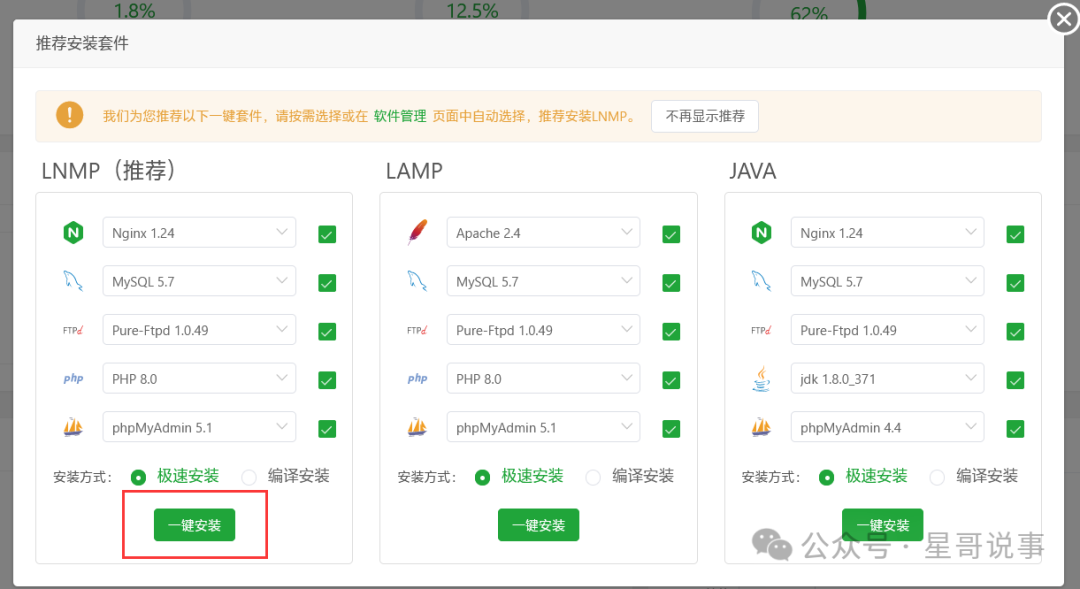The height and width of the screenshot is (589, 1080).
Task: Open Pure-Ftpd 1.0.49 dropdown in LAMP
Action: 543,330
